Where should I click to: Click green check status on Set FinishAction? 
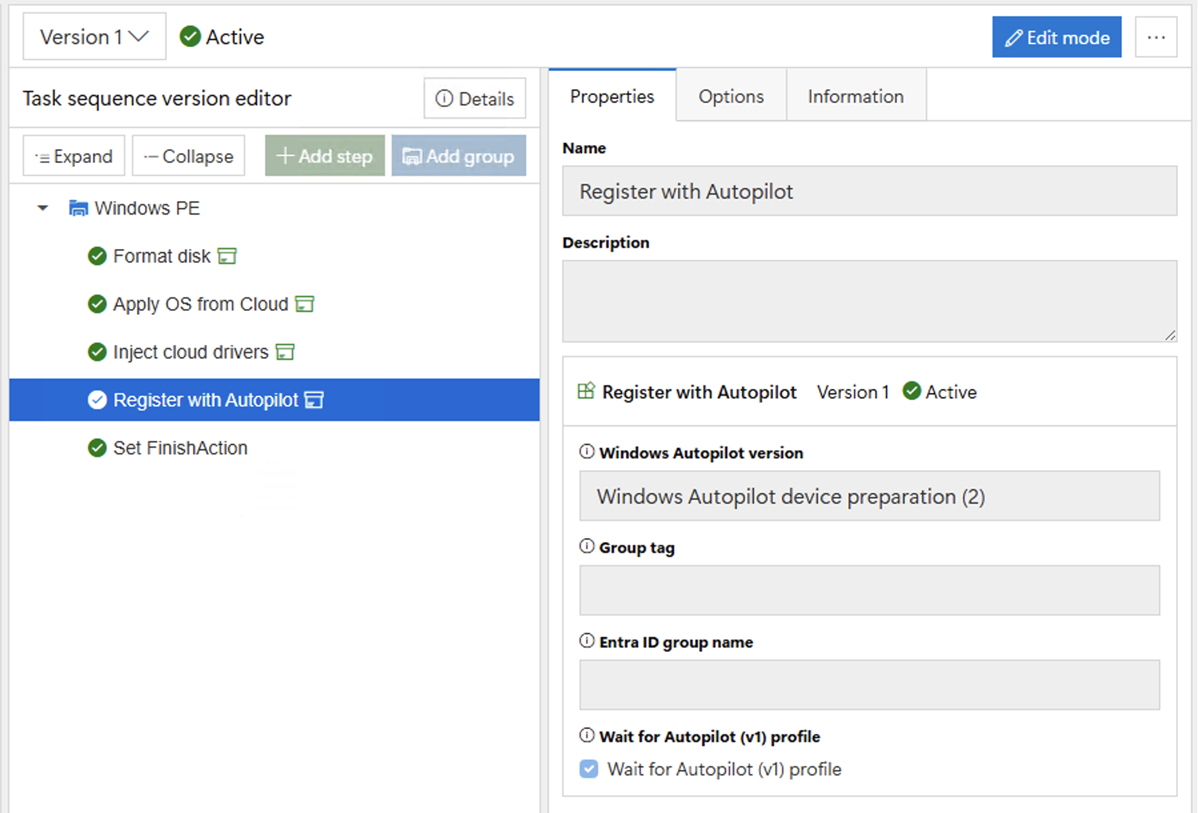coord(97,448)
